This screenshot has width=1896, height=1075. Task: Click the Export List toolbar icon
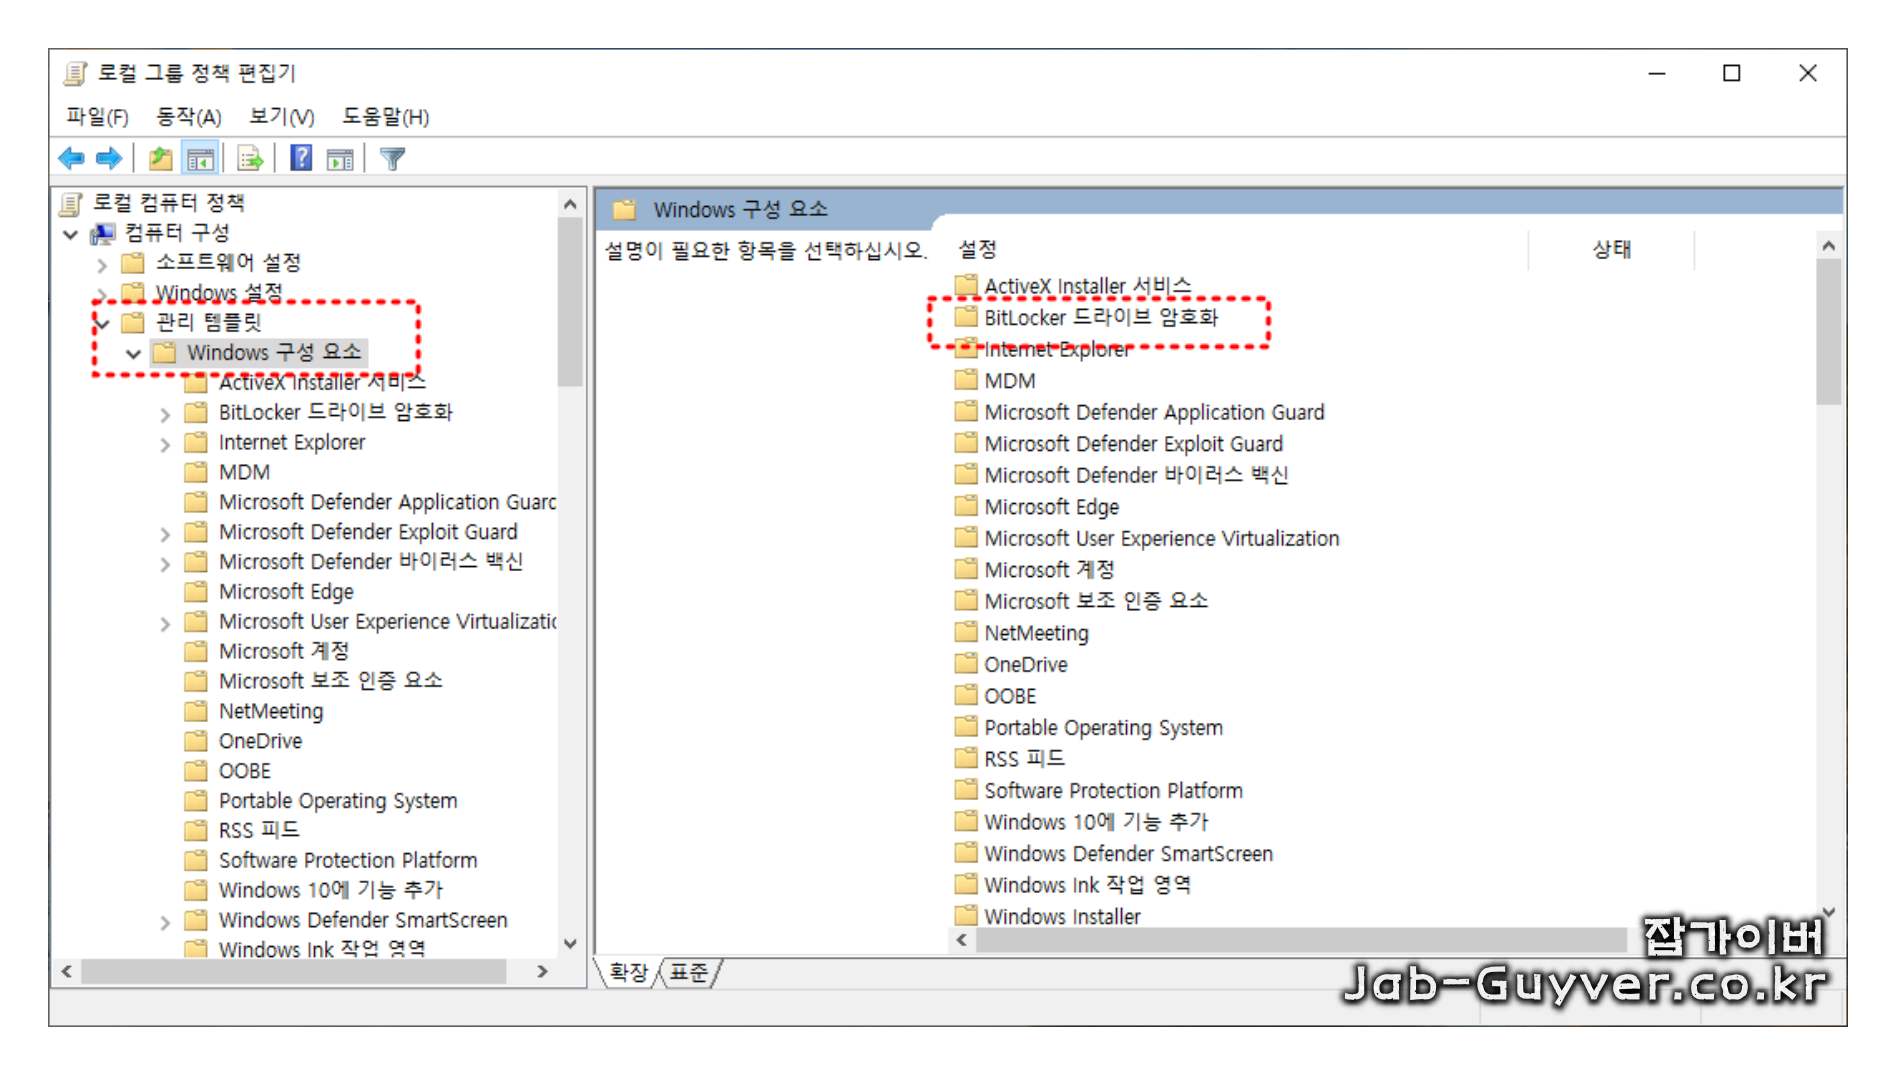(x=250, y=158)
